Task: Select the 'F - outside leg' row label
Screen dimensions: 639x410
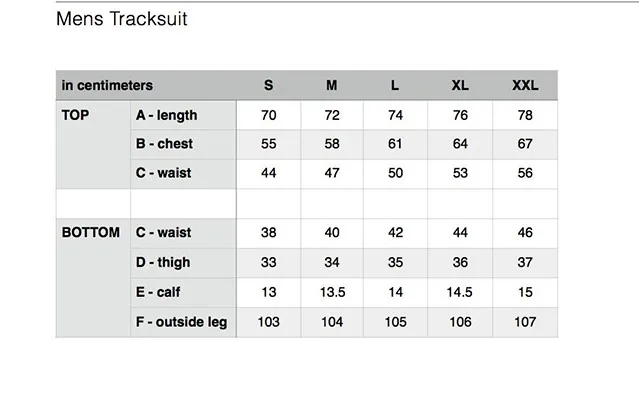Action: point(181,322)
